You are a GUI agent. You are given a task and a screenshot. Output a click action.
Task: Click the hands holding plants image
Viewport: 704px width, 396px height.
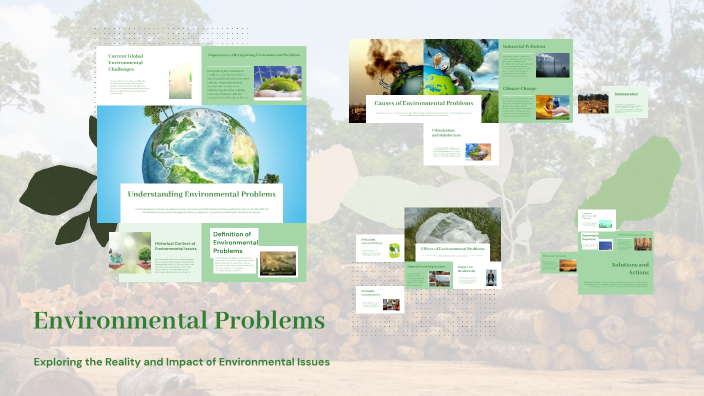coord(130,253)
